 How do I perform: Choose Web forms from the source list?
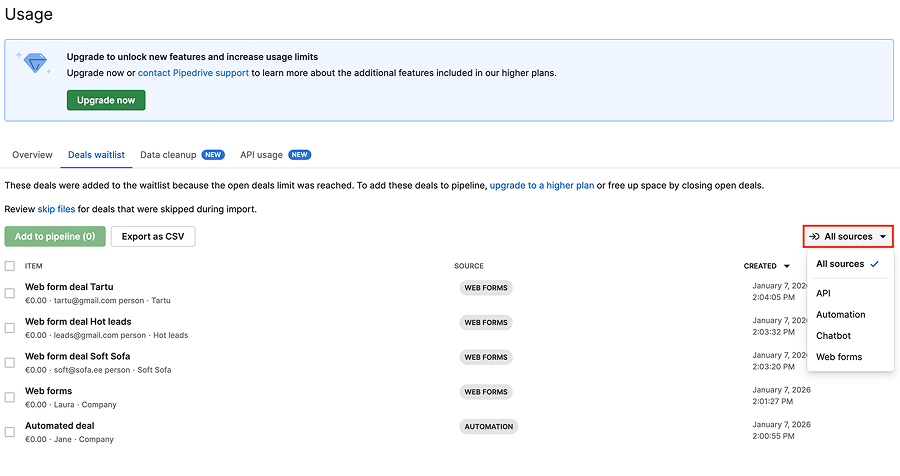click(x=838, y=357)
